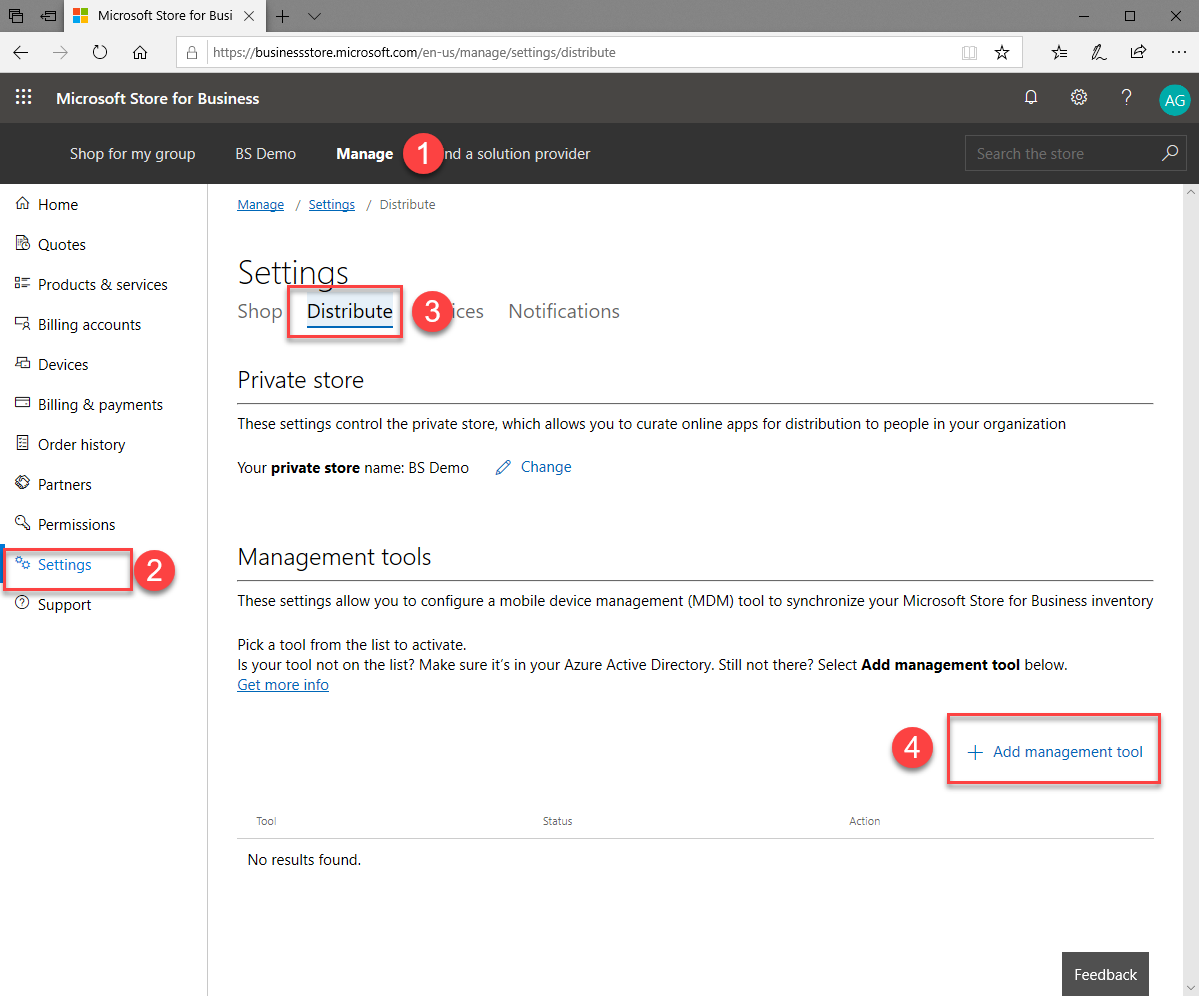Open the BS Demo menu item
This screenshot has width=1199, height=996.
coord(265,154)
